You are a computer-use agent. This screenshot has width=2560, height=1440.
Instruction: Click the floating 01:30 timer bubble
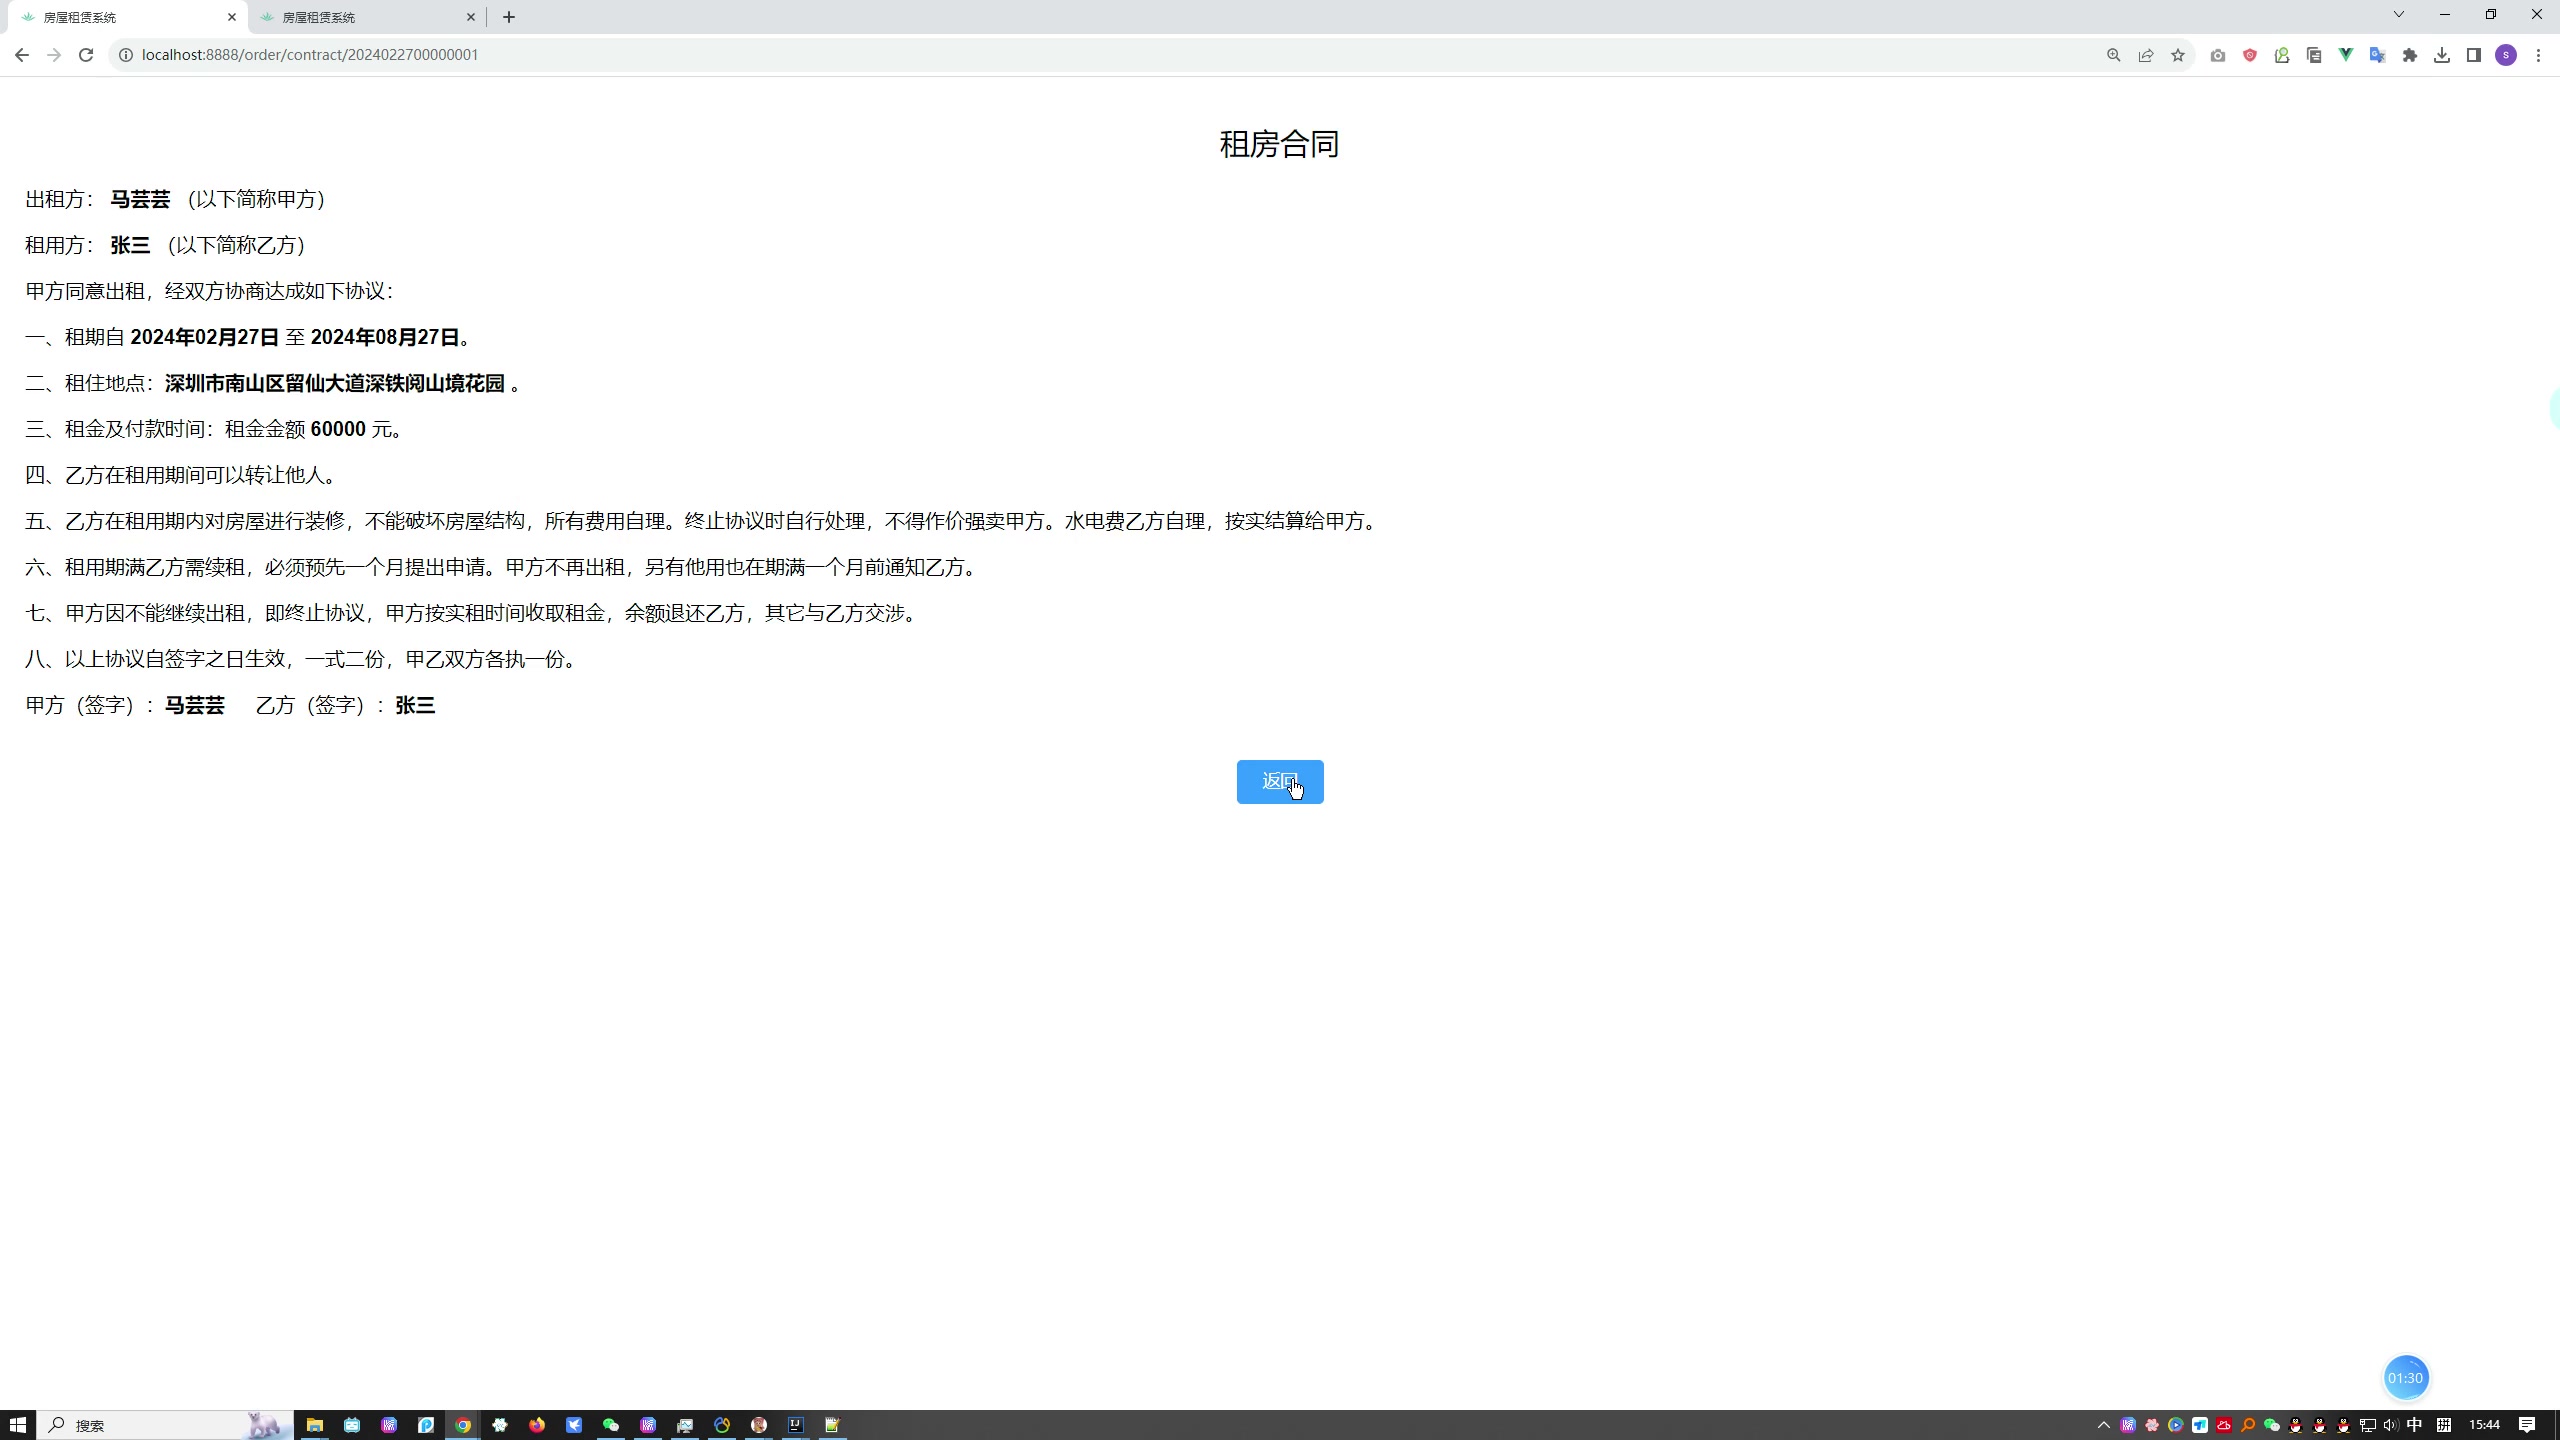[x=2406, y=1378]
